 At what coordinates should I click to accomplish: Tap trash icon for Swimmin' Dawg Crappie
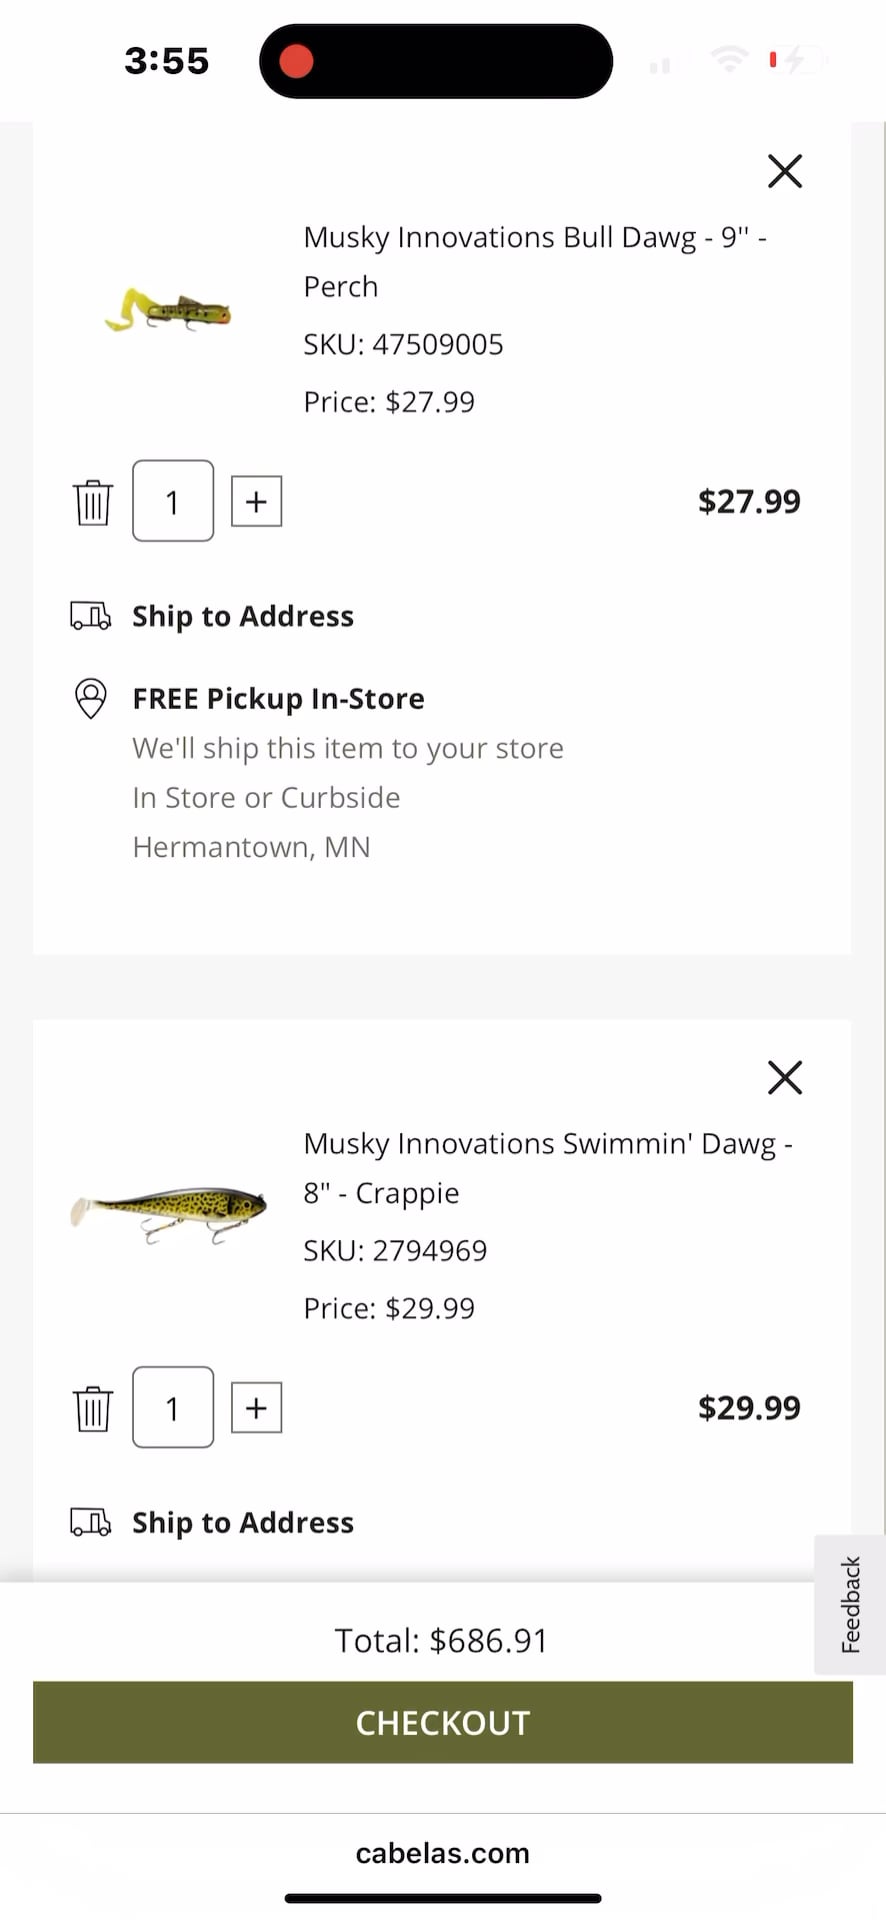(93, 1408)
